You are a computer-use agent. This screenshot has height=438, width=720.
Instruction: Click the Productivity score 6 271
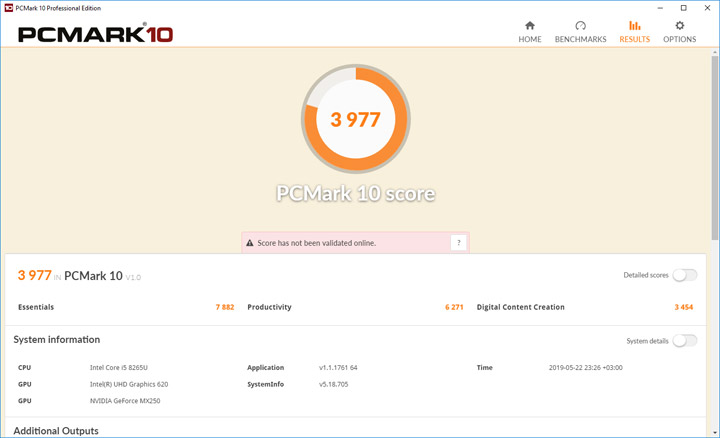pyautogui.click(x=454, y=307)
